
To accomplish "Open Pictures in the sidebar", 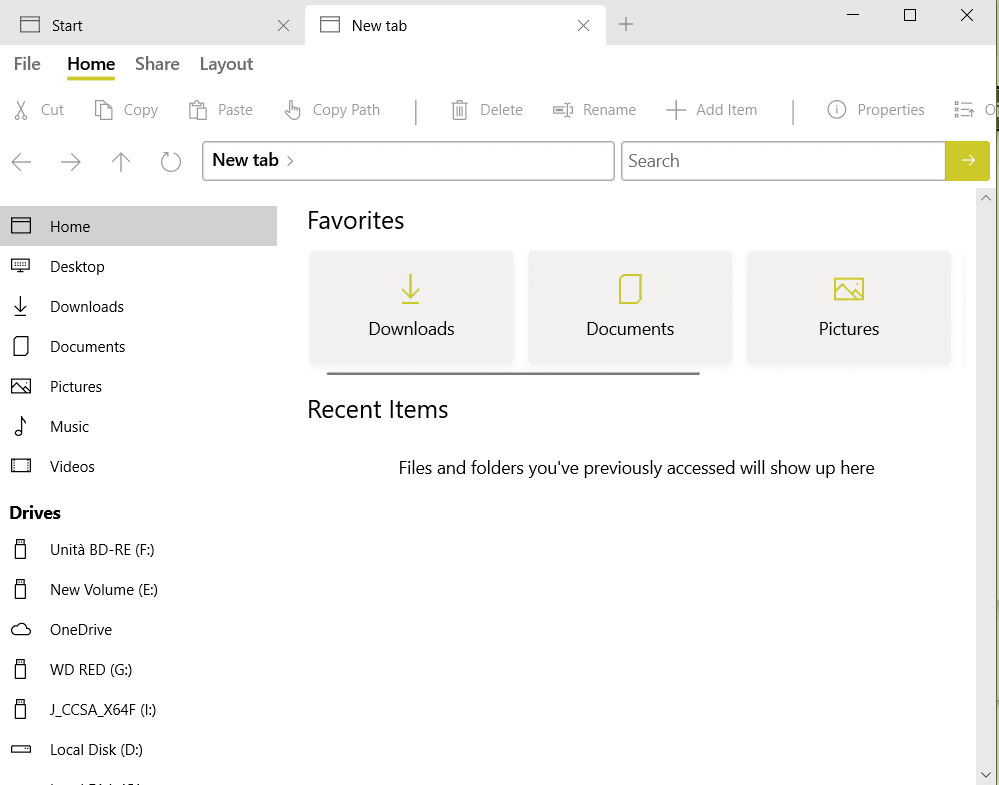I will [x=138, y=387].
